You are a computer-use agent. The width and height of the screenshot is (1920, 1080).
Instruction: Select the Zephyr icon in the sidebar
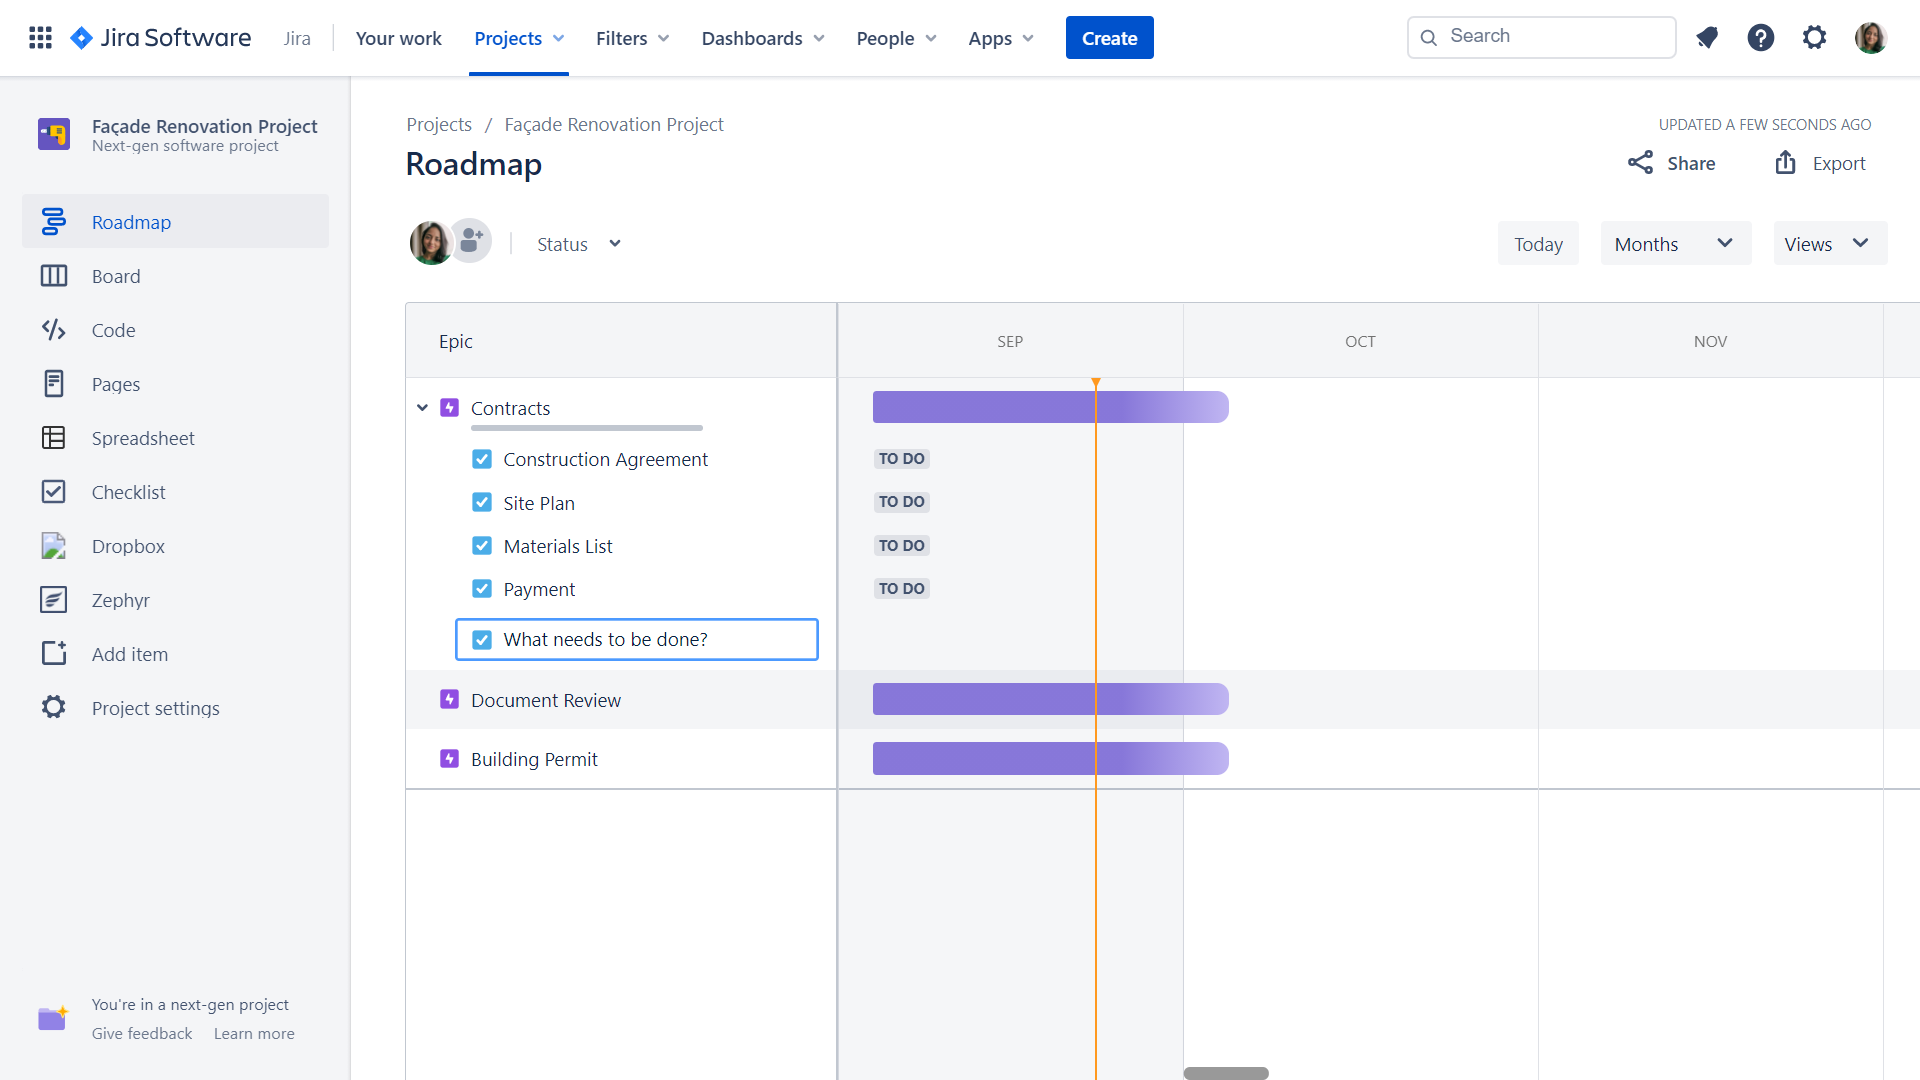[x=54, y=600]
